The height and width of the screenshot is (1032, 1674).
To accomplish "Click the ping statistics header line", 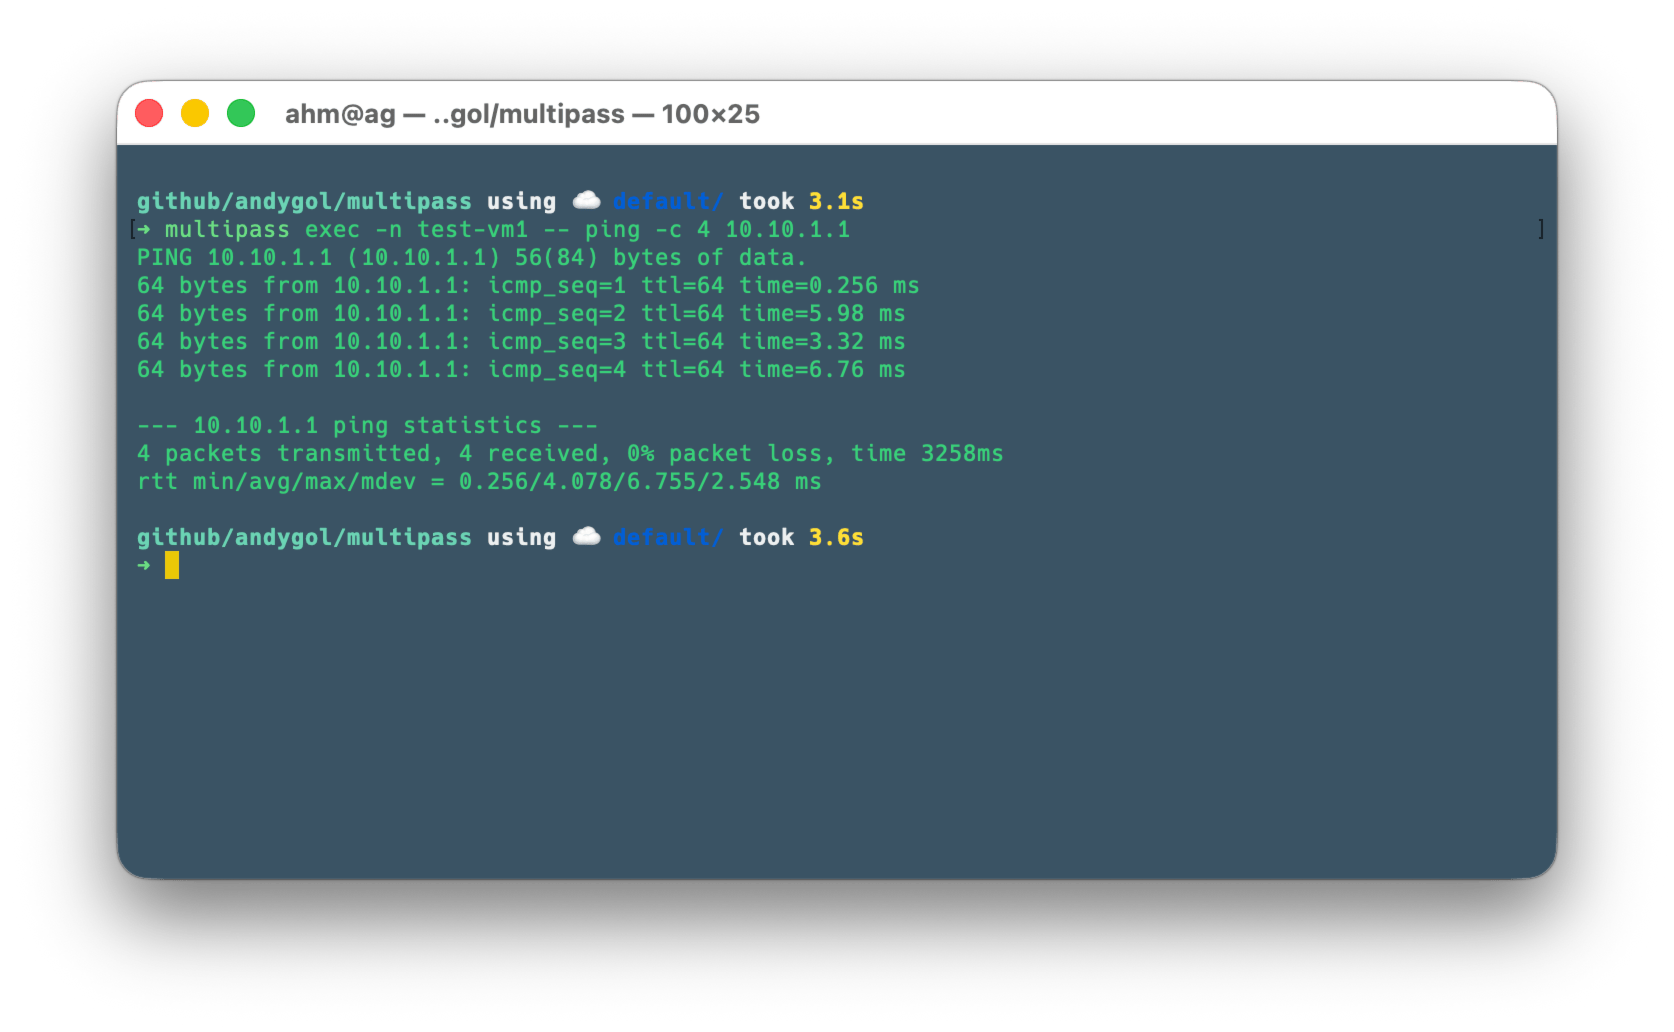I will 367,425.
